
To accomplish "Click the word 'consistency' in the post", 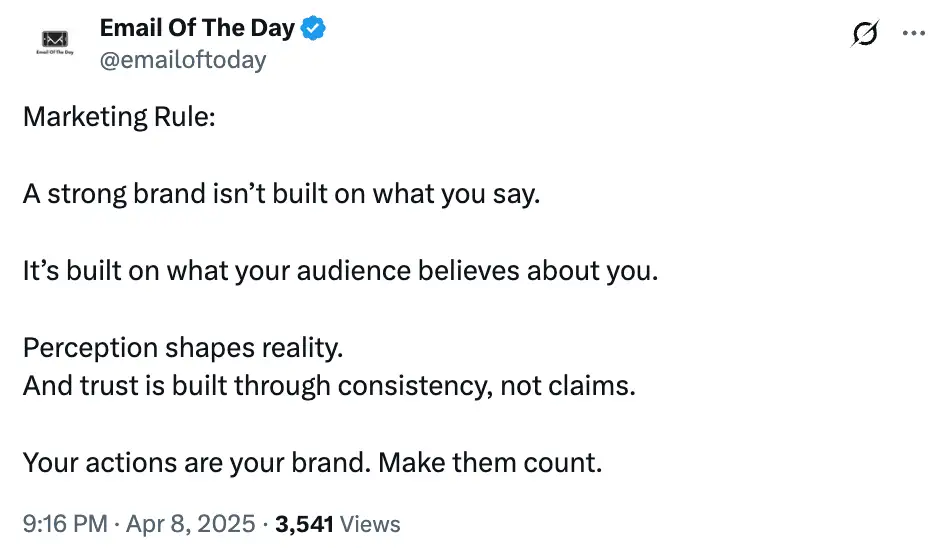I will coord(415,387).
